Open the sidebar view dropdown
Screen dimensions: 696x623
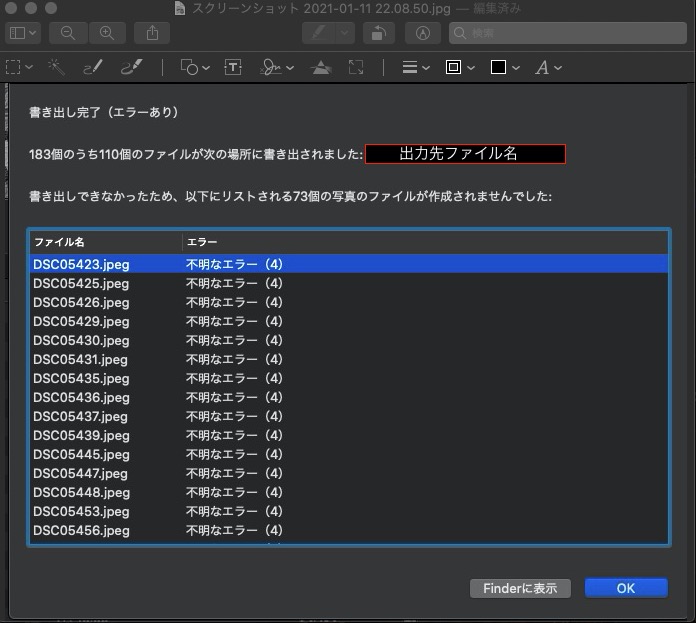(x=24, y=32)
